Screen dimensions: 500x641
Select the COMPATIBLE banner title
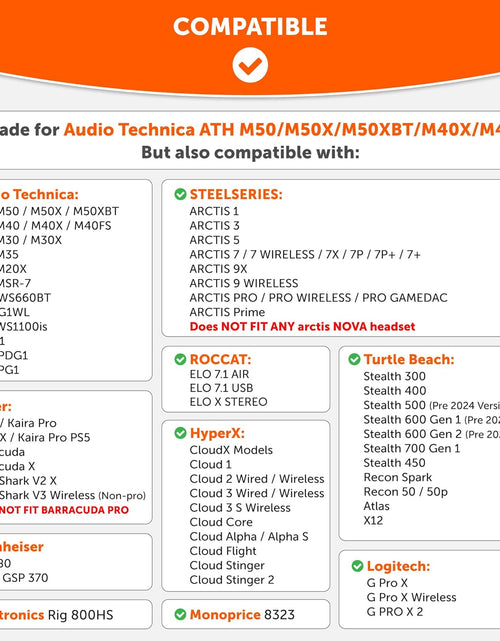(250, 27)
